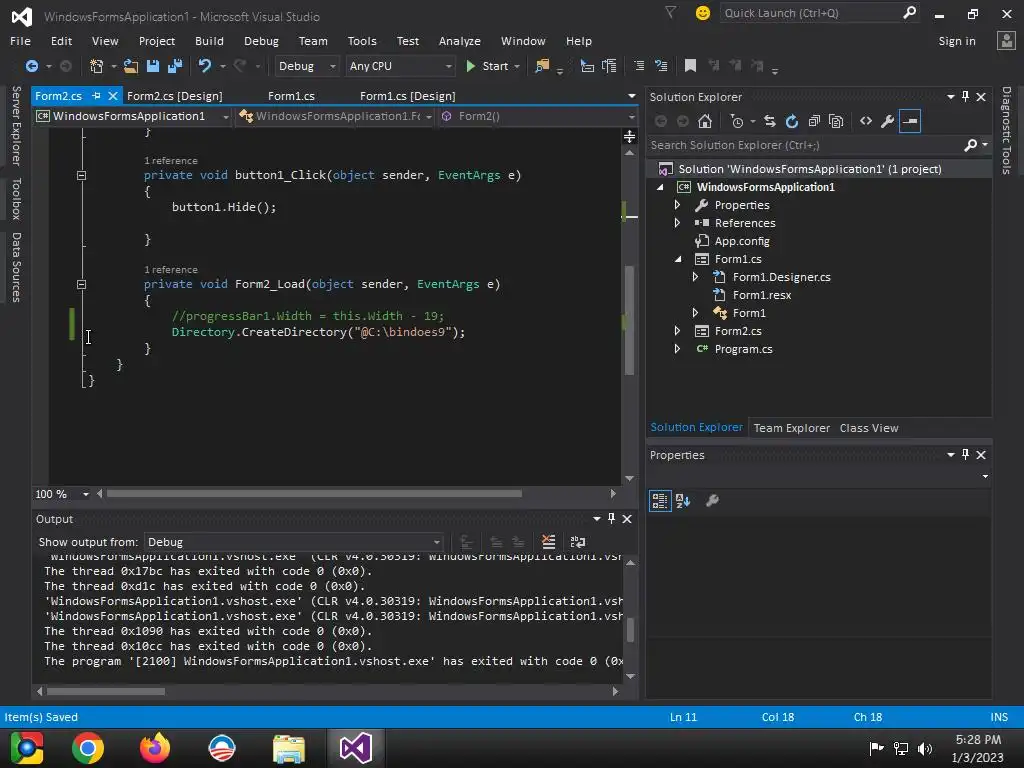Image resolution: width=1024 pixels, height=768 pixels.
Task: Click the Property Pages wrench icon
Action: [x=712, y=501]
